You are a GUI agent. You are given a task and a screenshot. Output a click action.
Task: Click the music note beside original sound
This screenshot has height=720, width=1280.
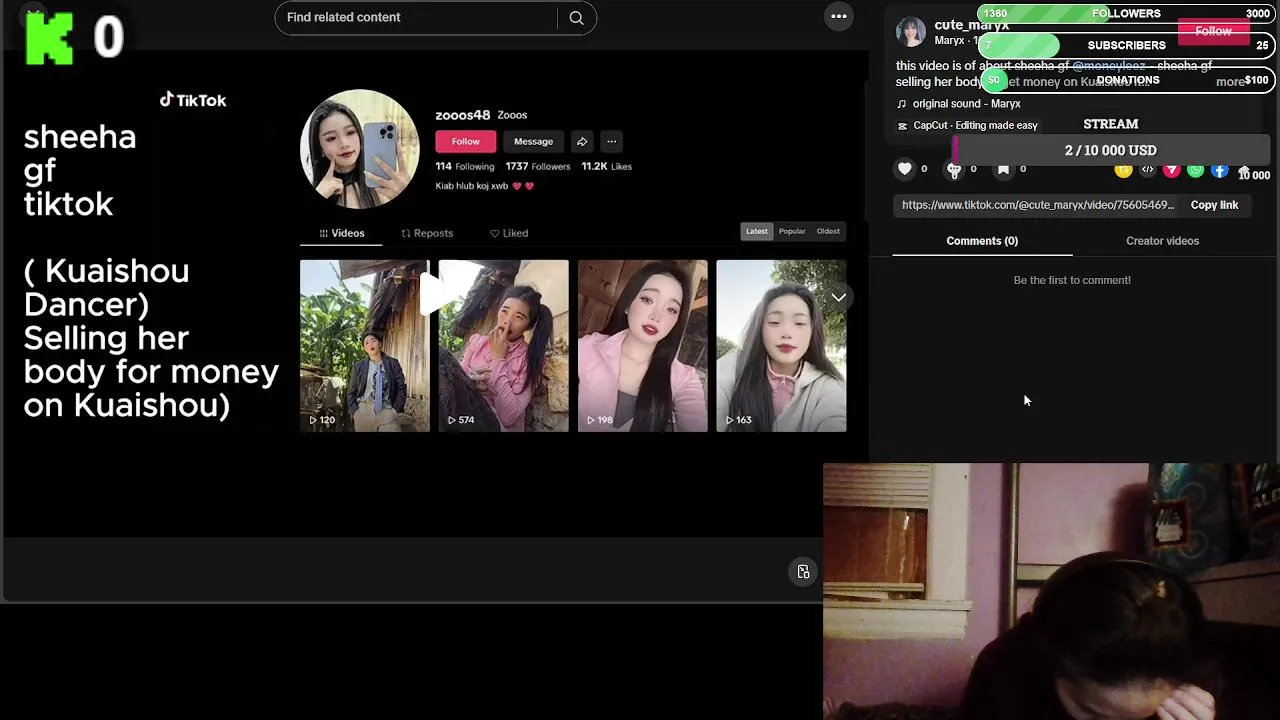pos(901,104)
